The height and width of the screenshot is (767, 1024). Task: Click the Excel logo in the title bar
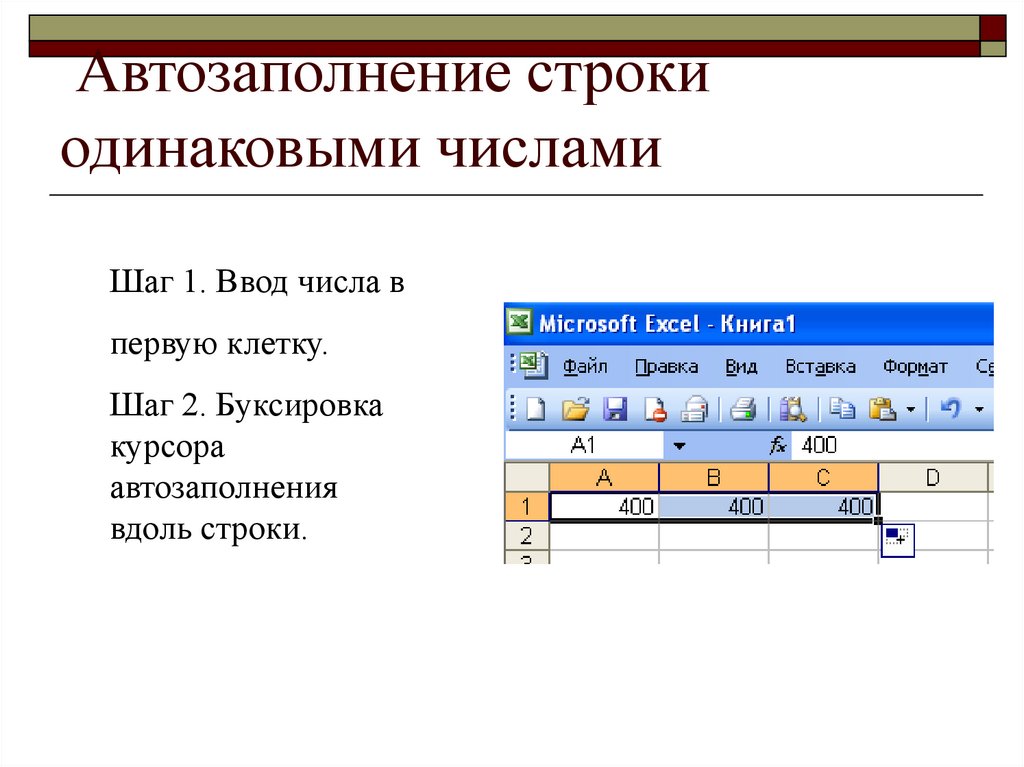pyautogui.click(x=520, y=321)
